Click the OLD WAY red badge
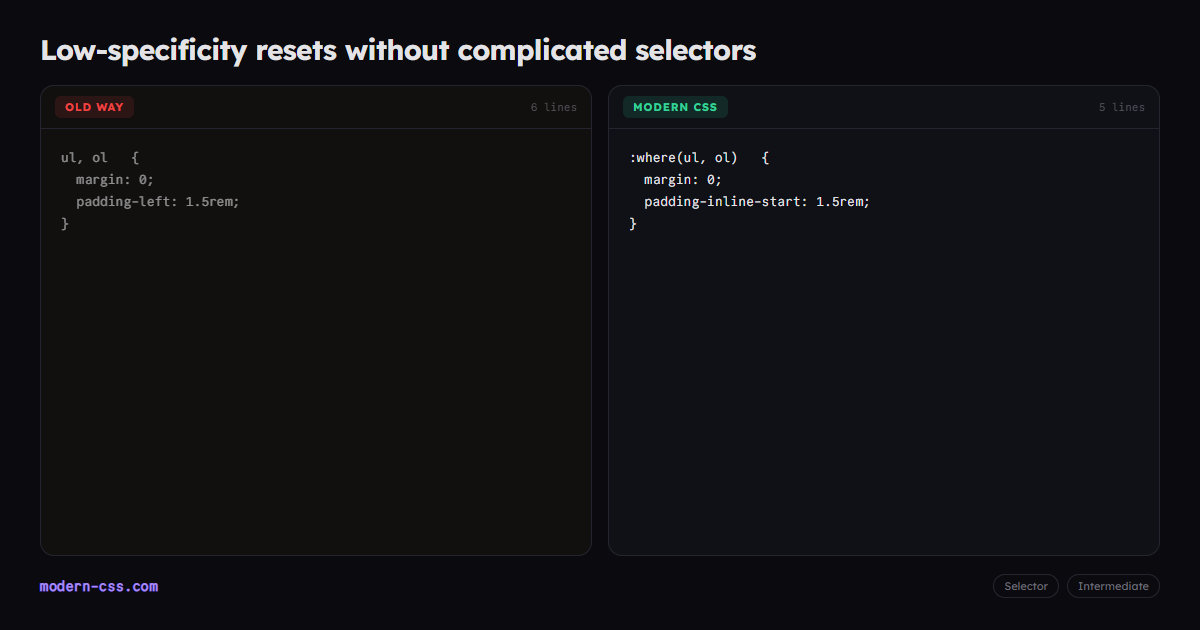Viewport: 1200px width, 630px height. [x=94, y=107]
